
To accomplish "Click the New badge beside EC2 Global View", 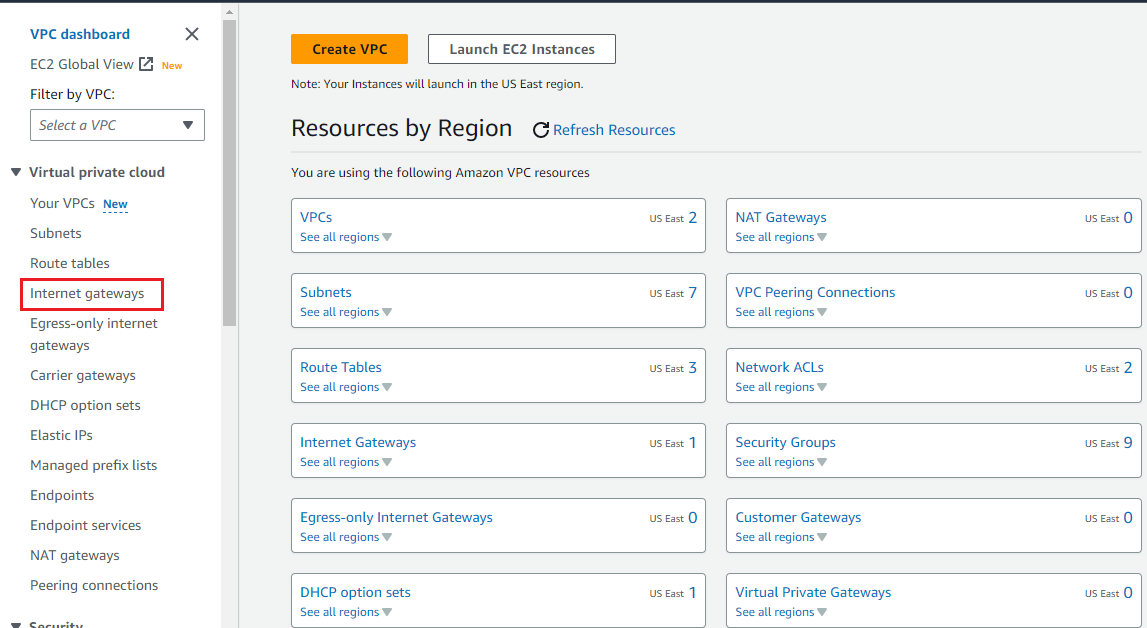I will point(172,66).
